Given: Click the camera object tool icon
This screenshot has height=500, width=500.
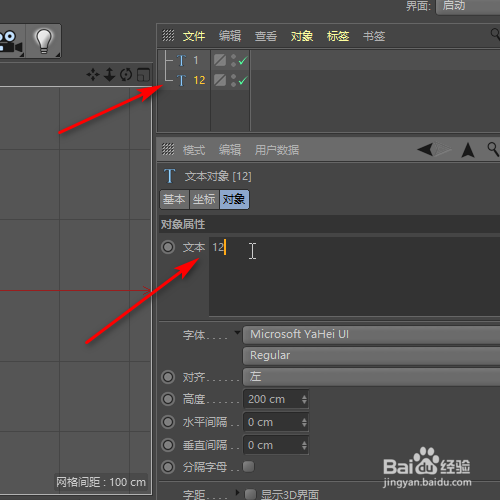Looking at the screenshot, I should tap(10, 41).
